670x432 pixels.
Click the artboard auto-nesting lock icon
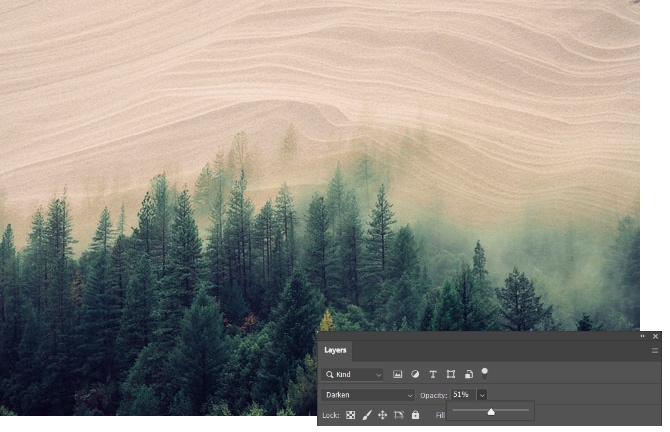[x=398, y=415]
